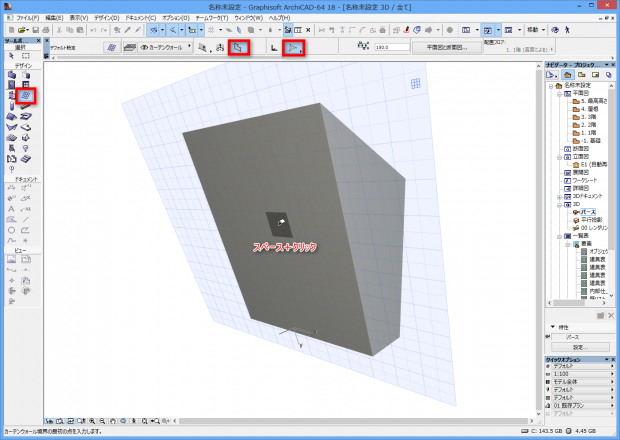Toggle the editing plane grid icon in 3D view
This screenshot has width=620, height=440.
tap(415, 83)
